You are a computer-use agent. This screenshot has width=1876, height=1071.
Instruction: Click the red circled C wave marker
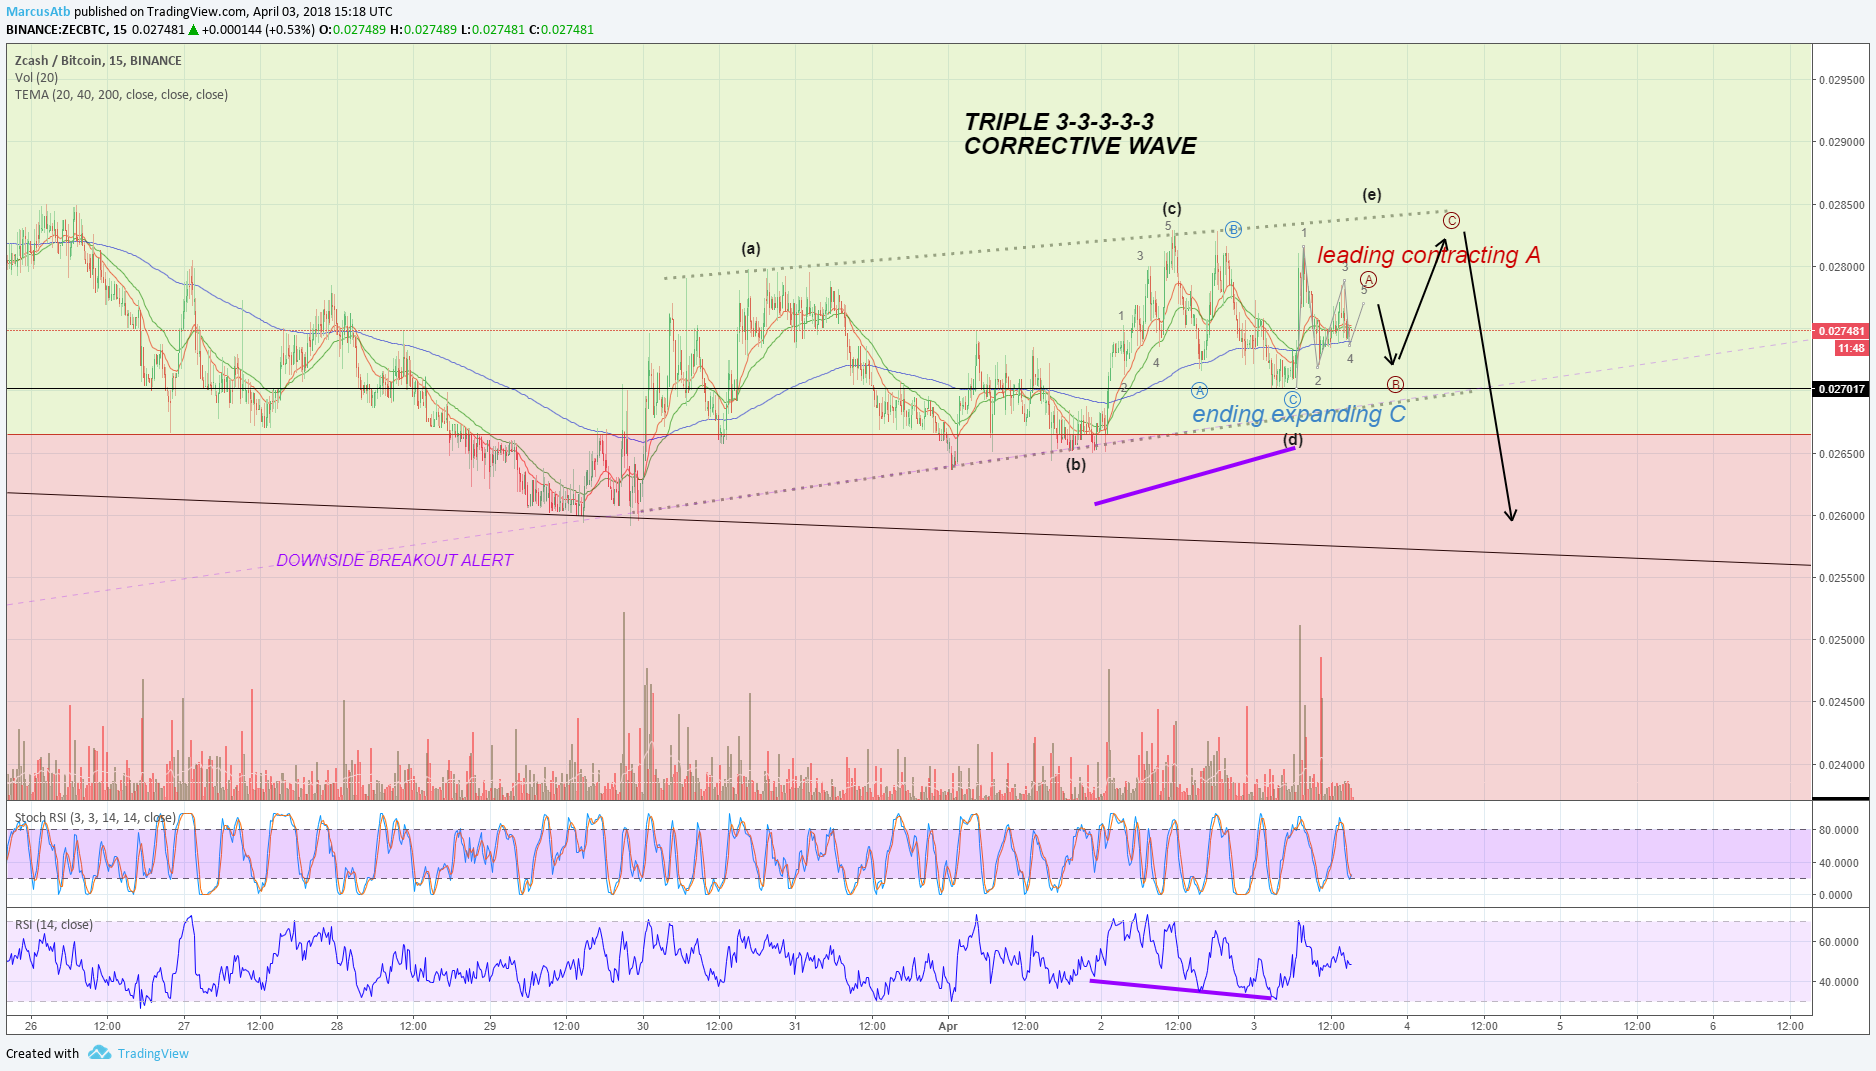tap(1451, 220)
